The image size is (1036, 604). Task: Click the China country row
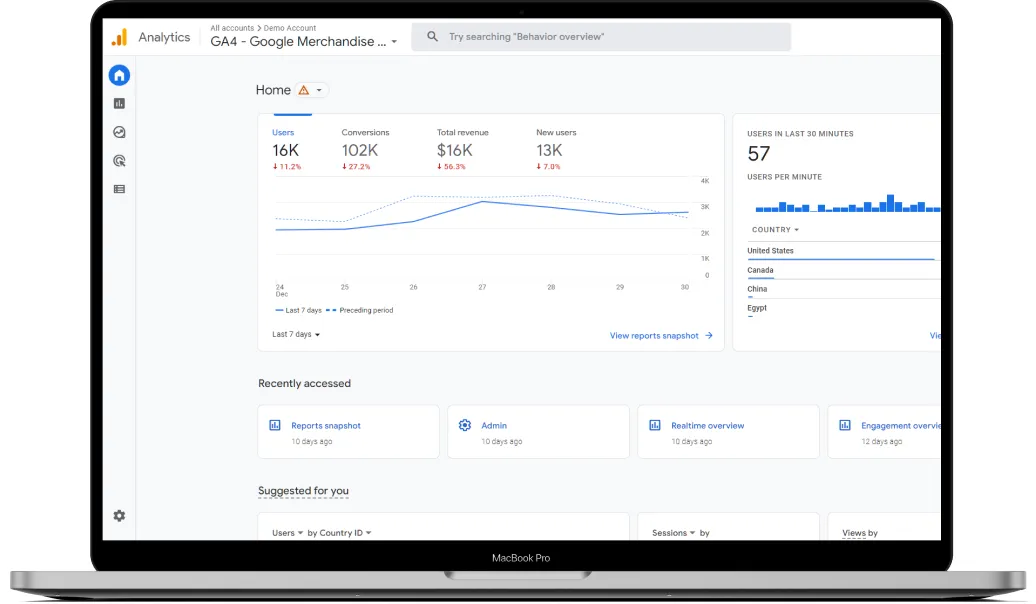pyautogui.click(x=844, y=289)
